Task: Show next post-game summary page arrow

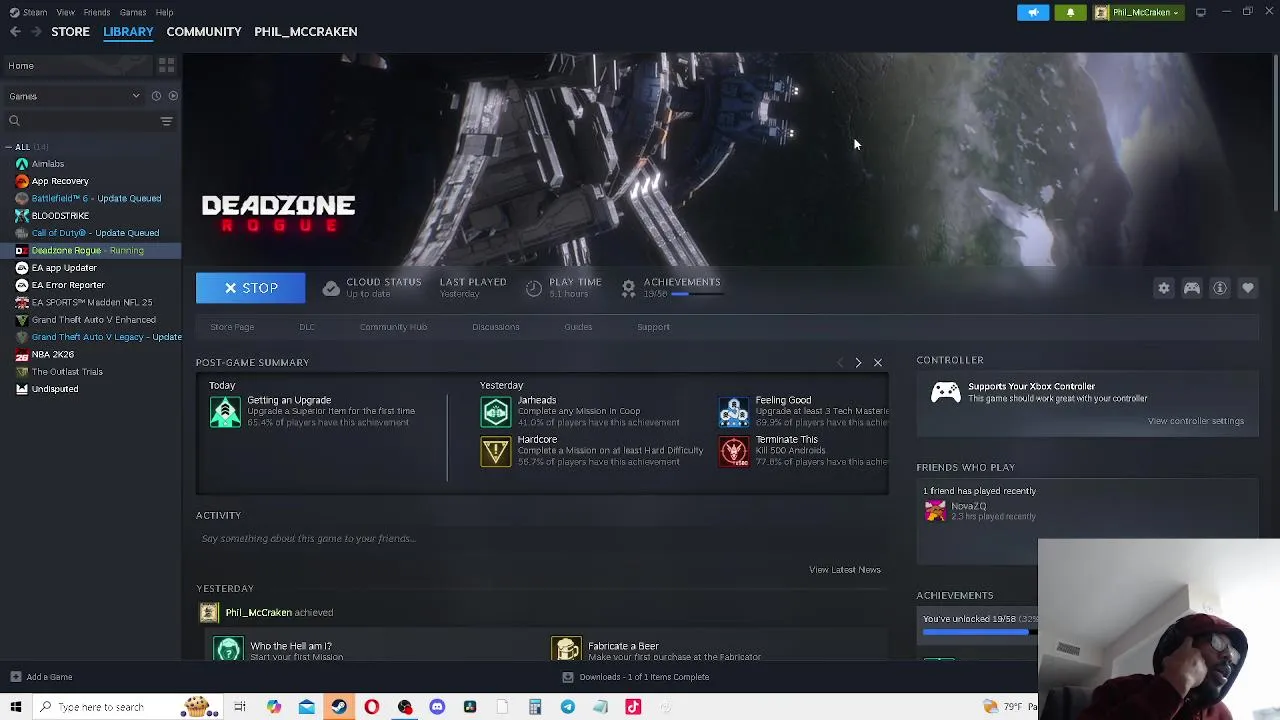Action: 858,362
